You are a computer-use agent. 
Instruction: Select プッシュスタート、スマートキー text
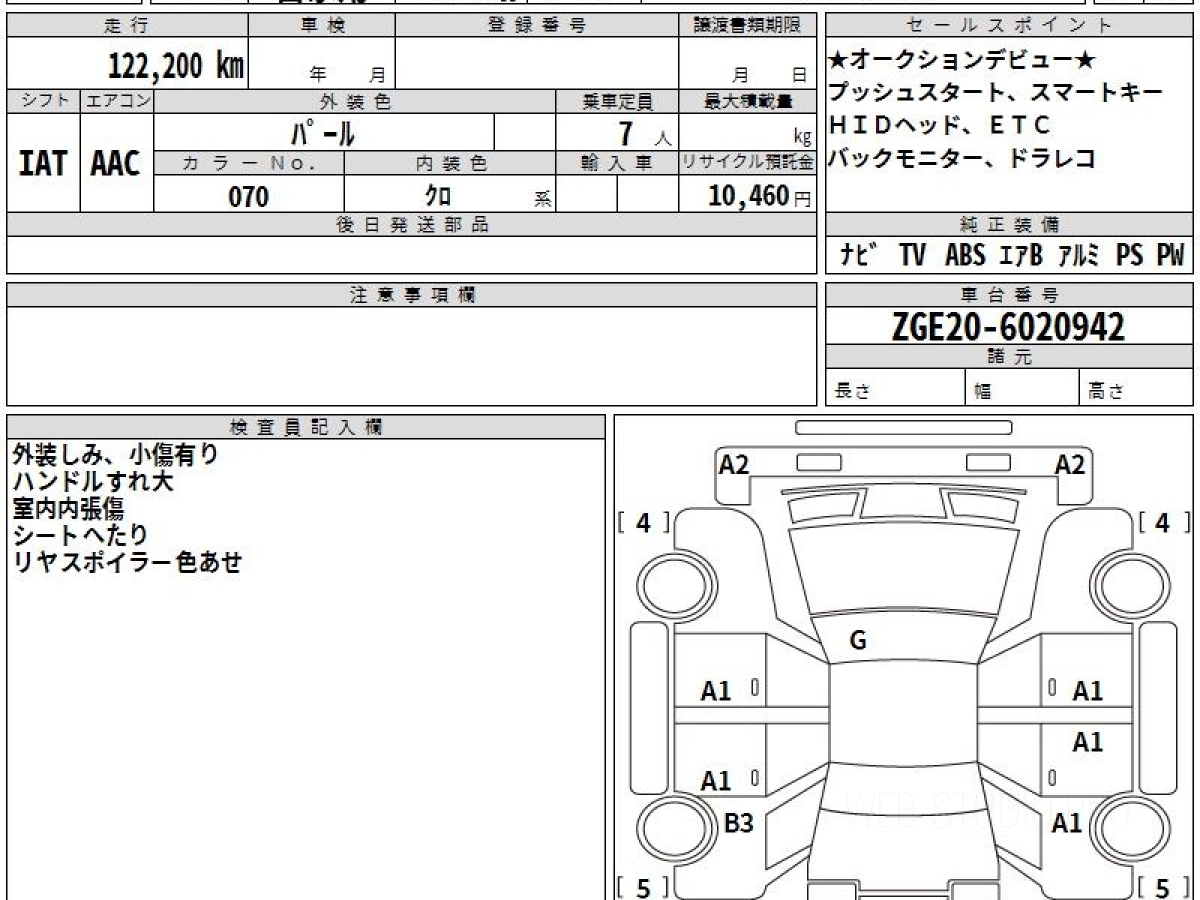click(996, 93)
